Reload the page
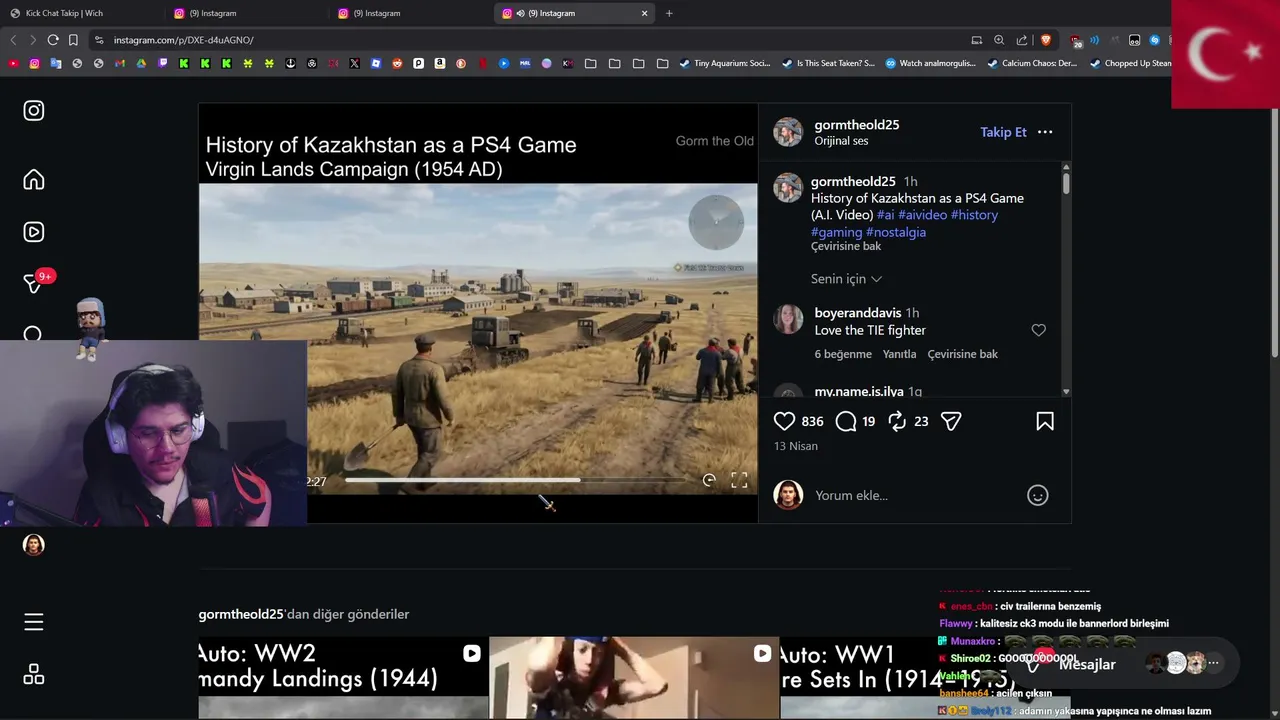This screenshot has height=720, width=1280. point(53,40)
